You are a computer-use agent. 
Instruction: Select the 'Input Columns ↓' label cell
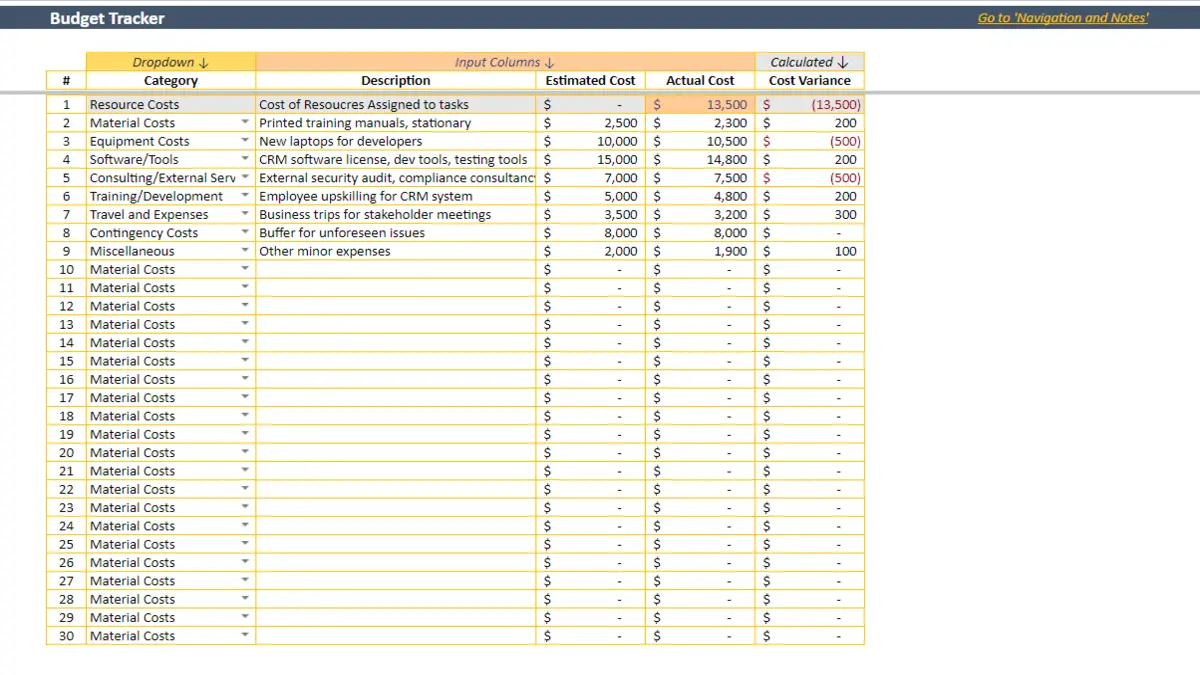(505, 62)
